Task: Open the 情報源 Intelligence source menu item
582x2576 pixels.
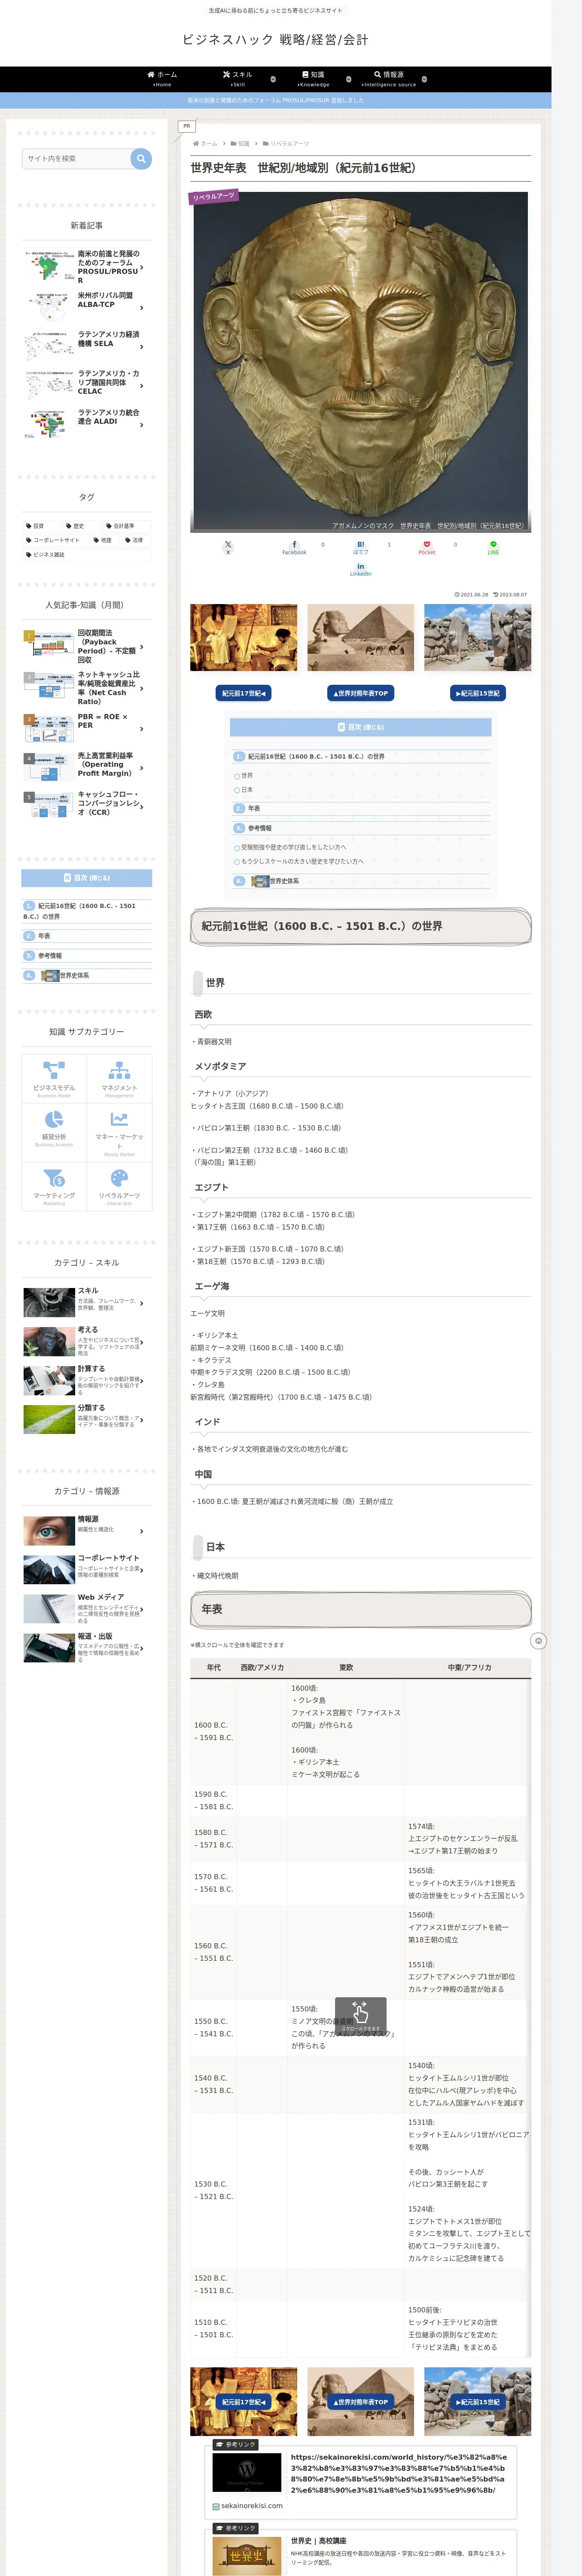Action: [x=389, y=79]
